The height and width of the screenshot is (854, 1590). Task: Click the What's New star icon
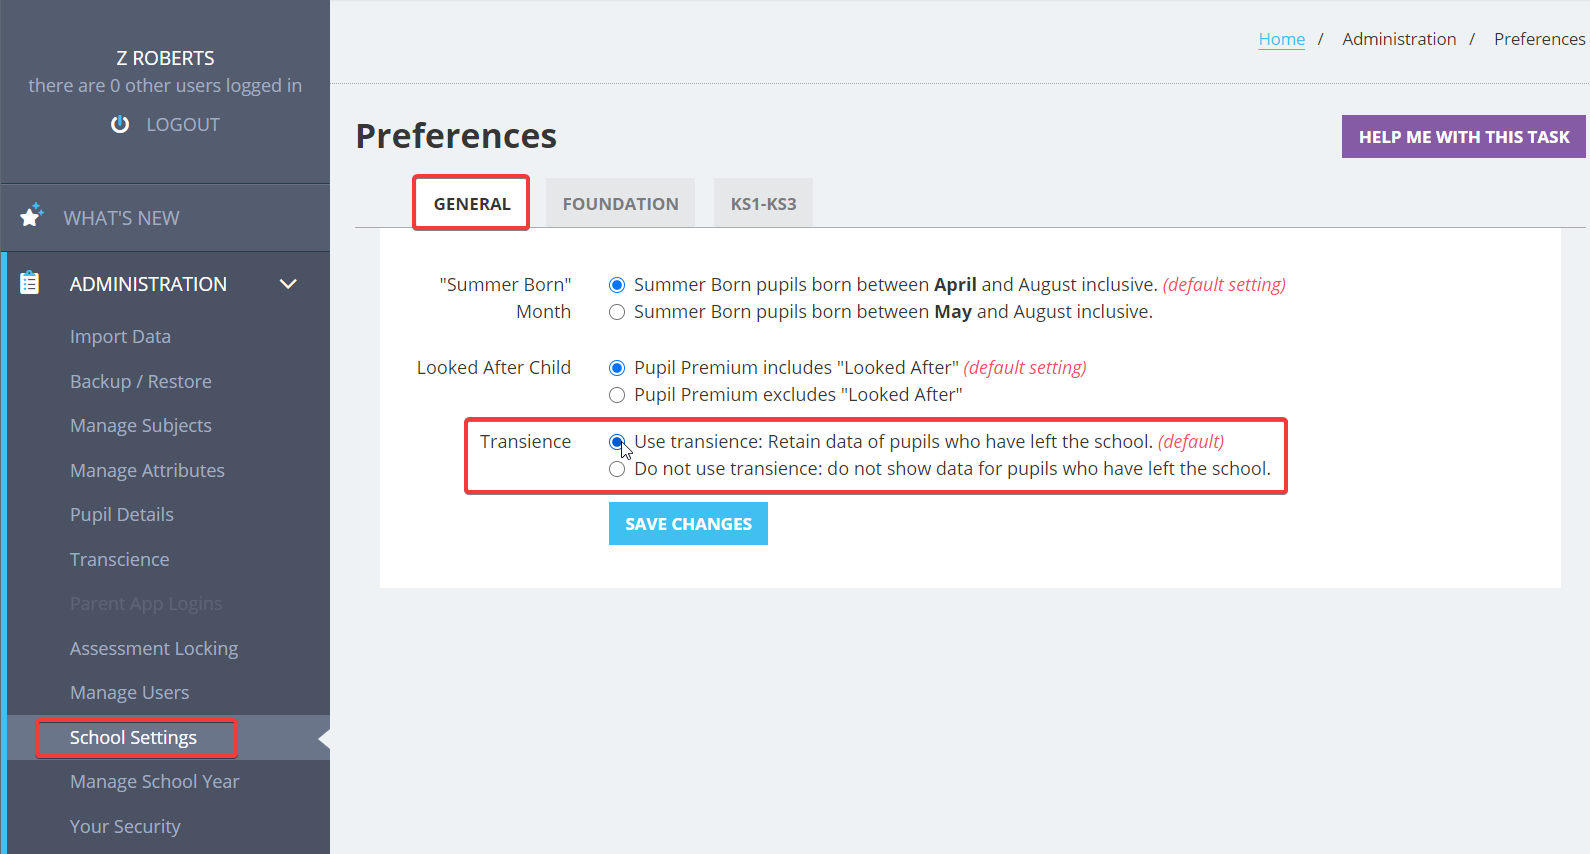32,215
